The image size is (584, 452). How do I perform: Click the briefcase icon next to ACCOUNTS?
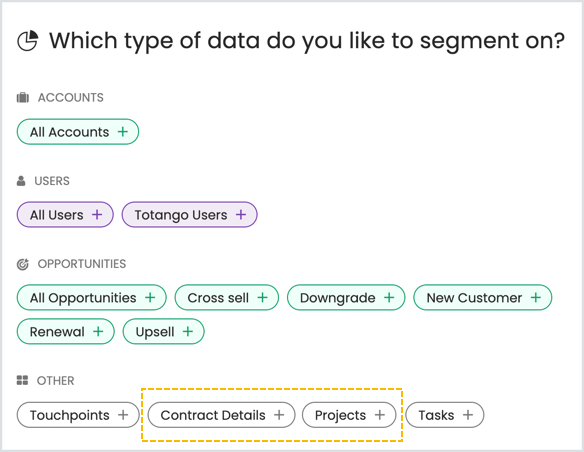point(23,98)
